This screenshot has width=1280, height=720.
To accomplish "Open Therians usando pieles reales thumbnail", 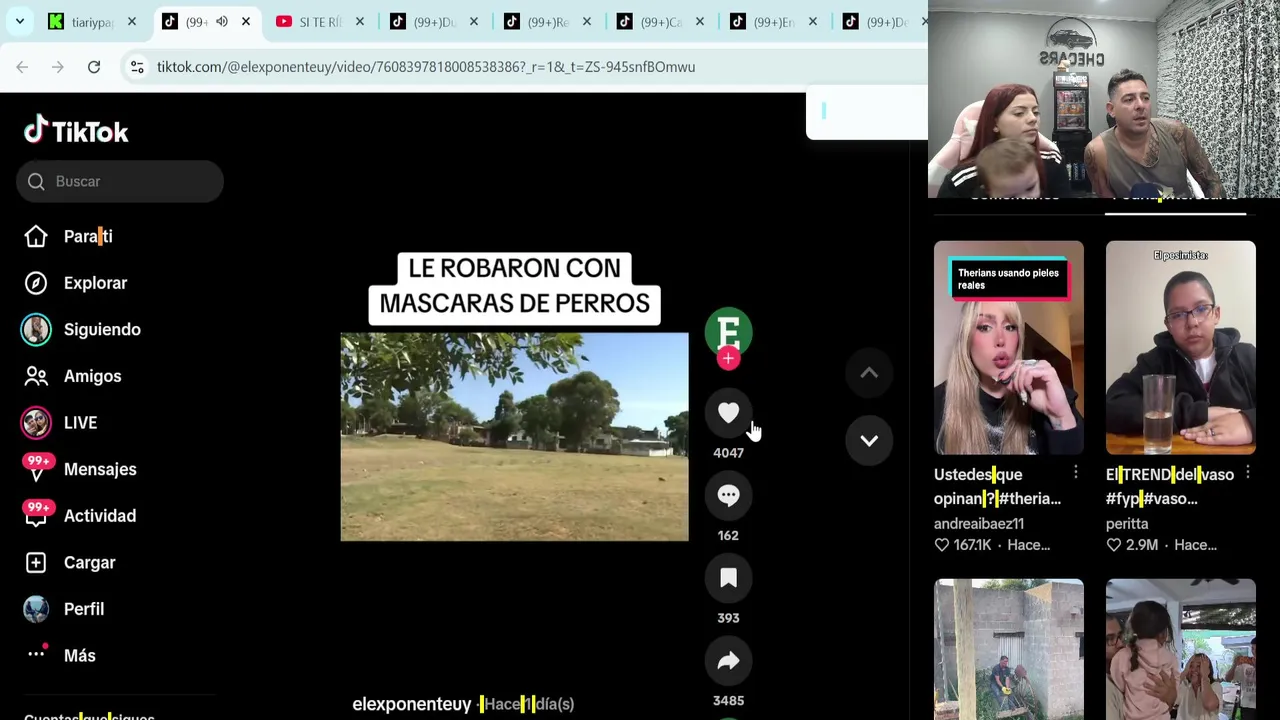I will [x=1008, y=347].
